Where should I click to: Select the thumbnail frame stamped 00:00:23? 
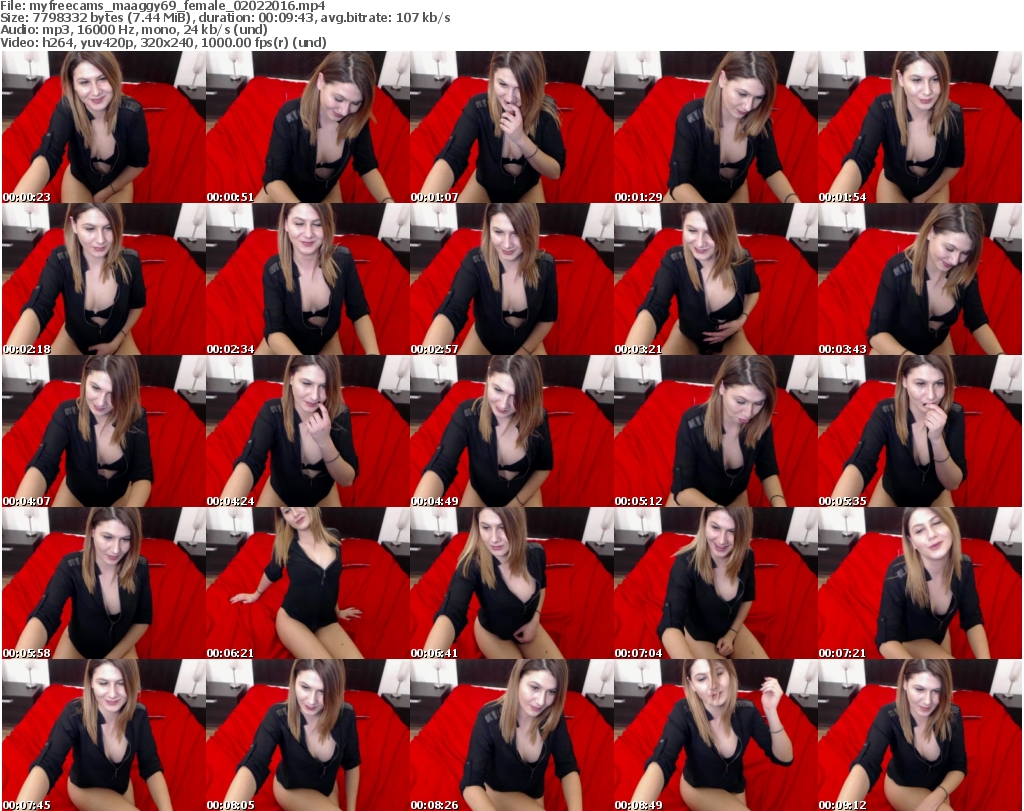point(104,127)
